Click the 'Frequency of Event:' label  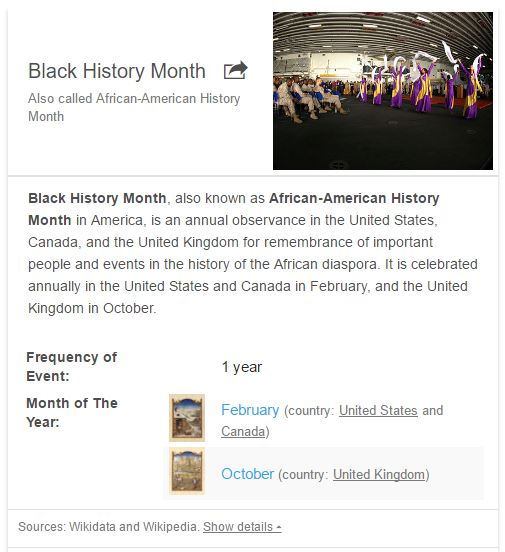71,366
